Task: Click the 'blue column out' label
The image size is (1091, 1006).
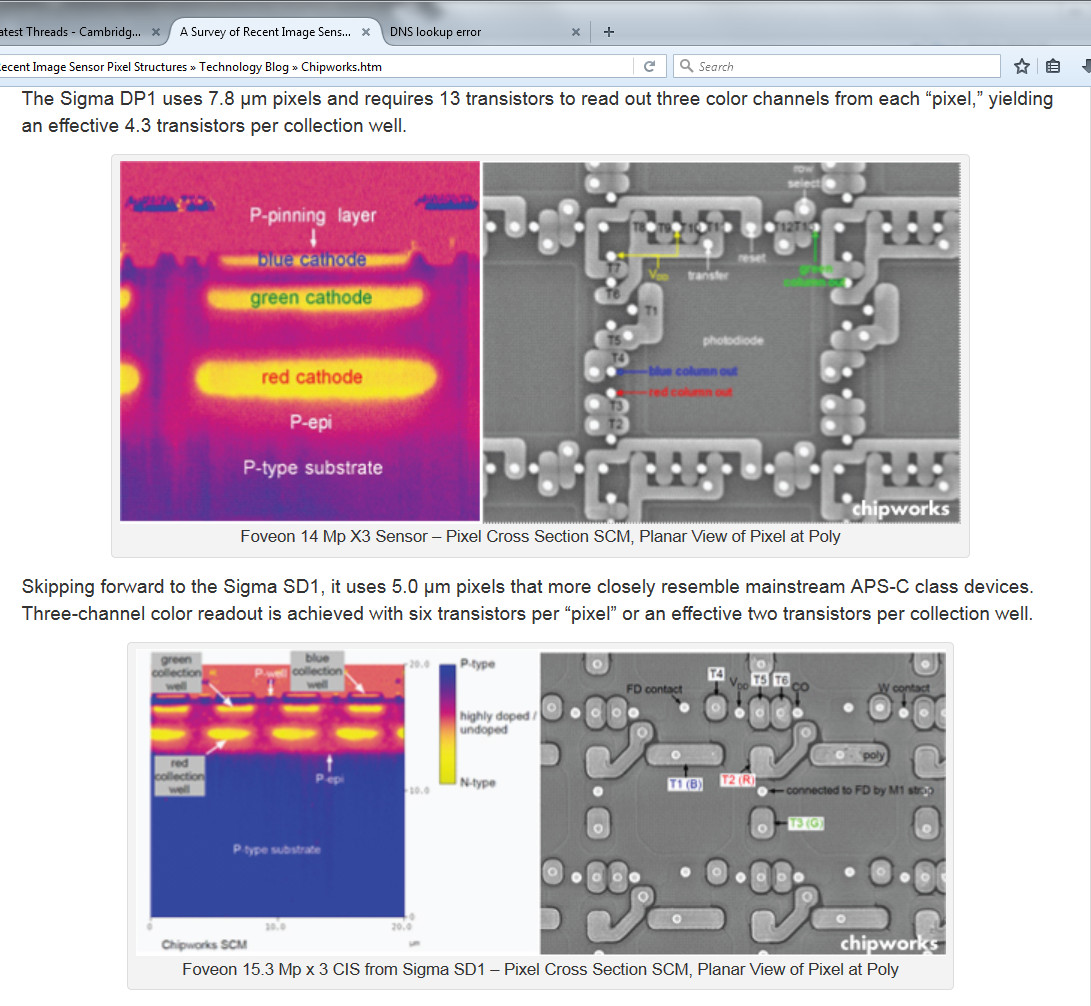Action: (x=692, y=371)
